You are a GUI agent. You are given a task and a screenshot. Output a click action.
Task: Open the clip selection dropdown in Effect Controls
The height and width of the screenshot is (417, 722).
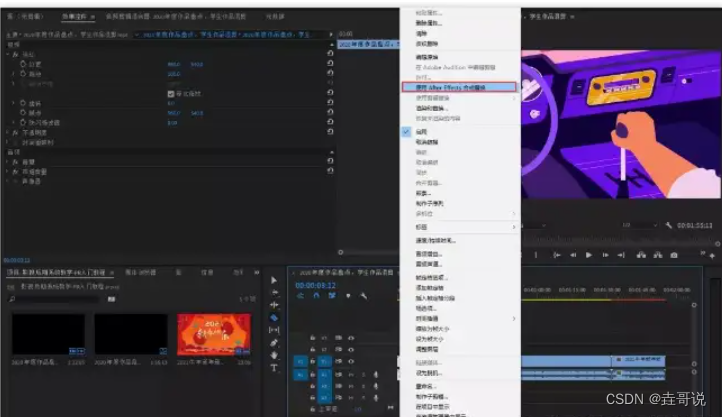click(x=136, y=35)
